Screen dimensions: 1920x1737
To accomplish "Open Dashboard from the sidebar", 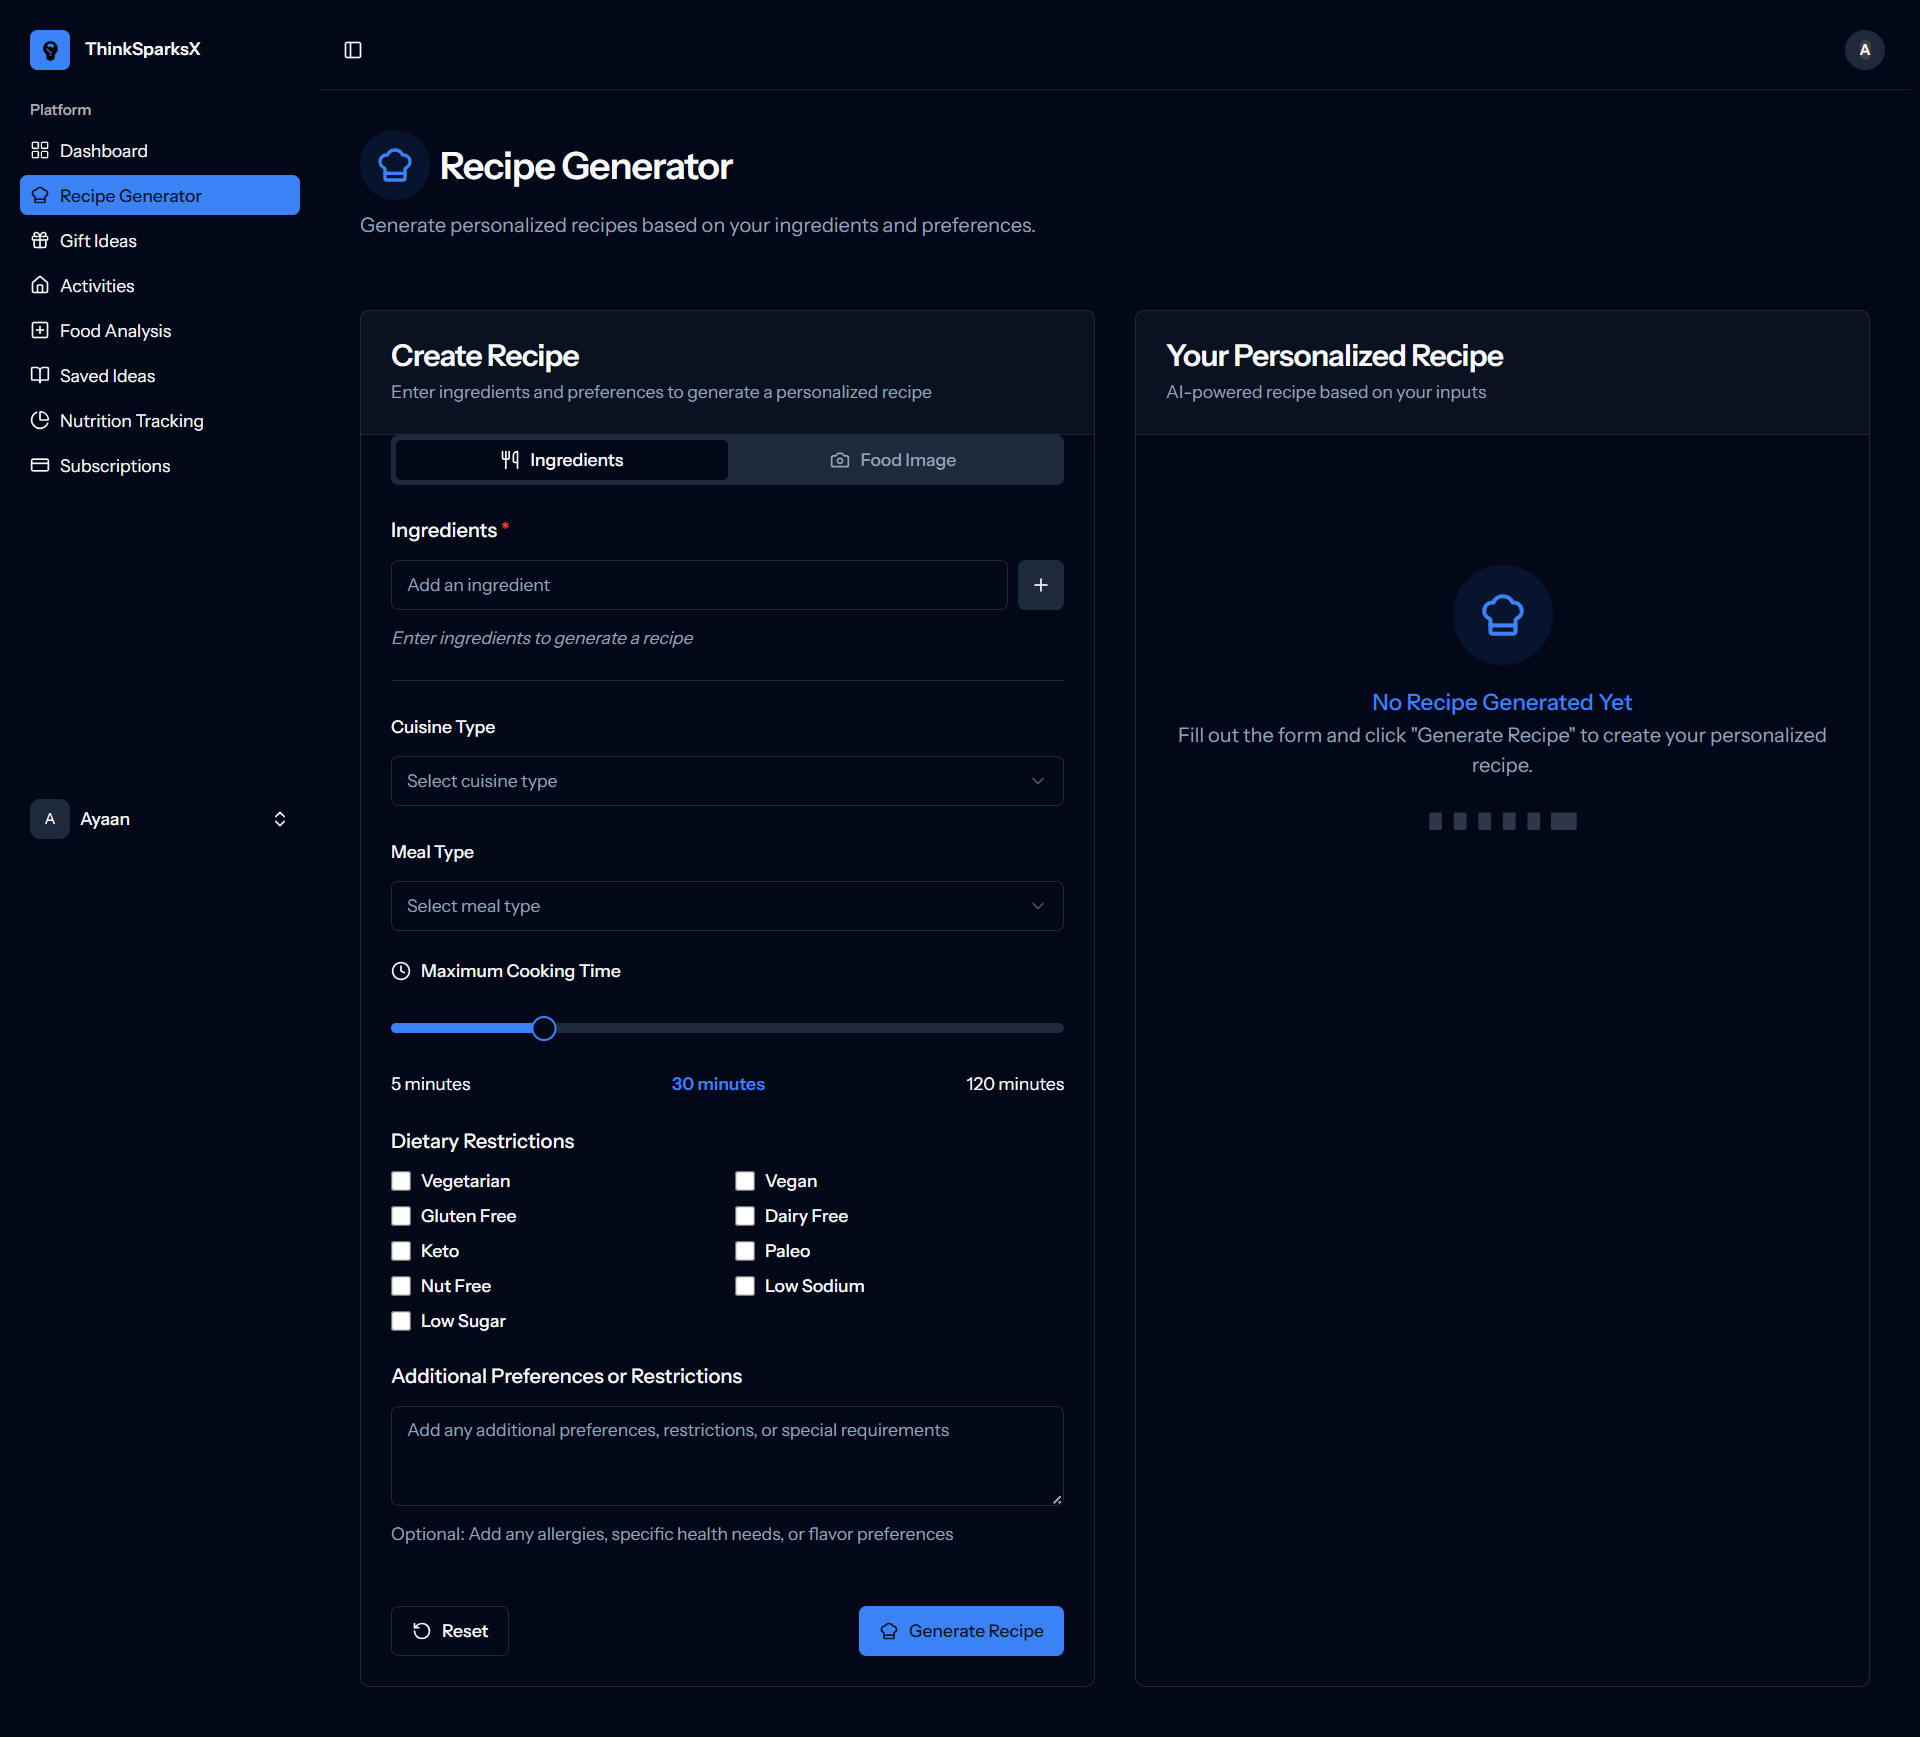I will tap(103, 151).
